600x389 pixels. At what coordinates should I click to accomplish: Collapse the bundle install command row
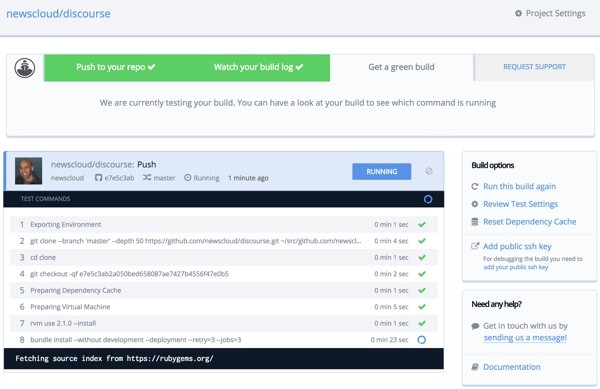pos(223,340)
